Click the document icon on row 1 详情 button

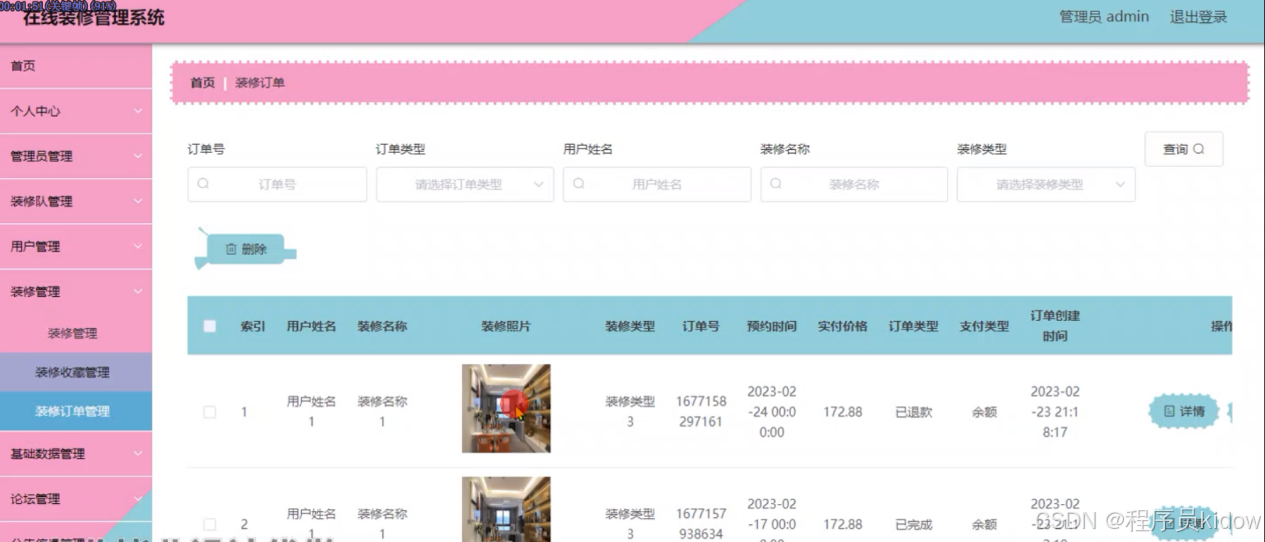[1169, 411]
